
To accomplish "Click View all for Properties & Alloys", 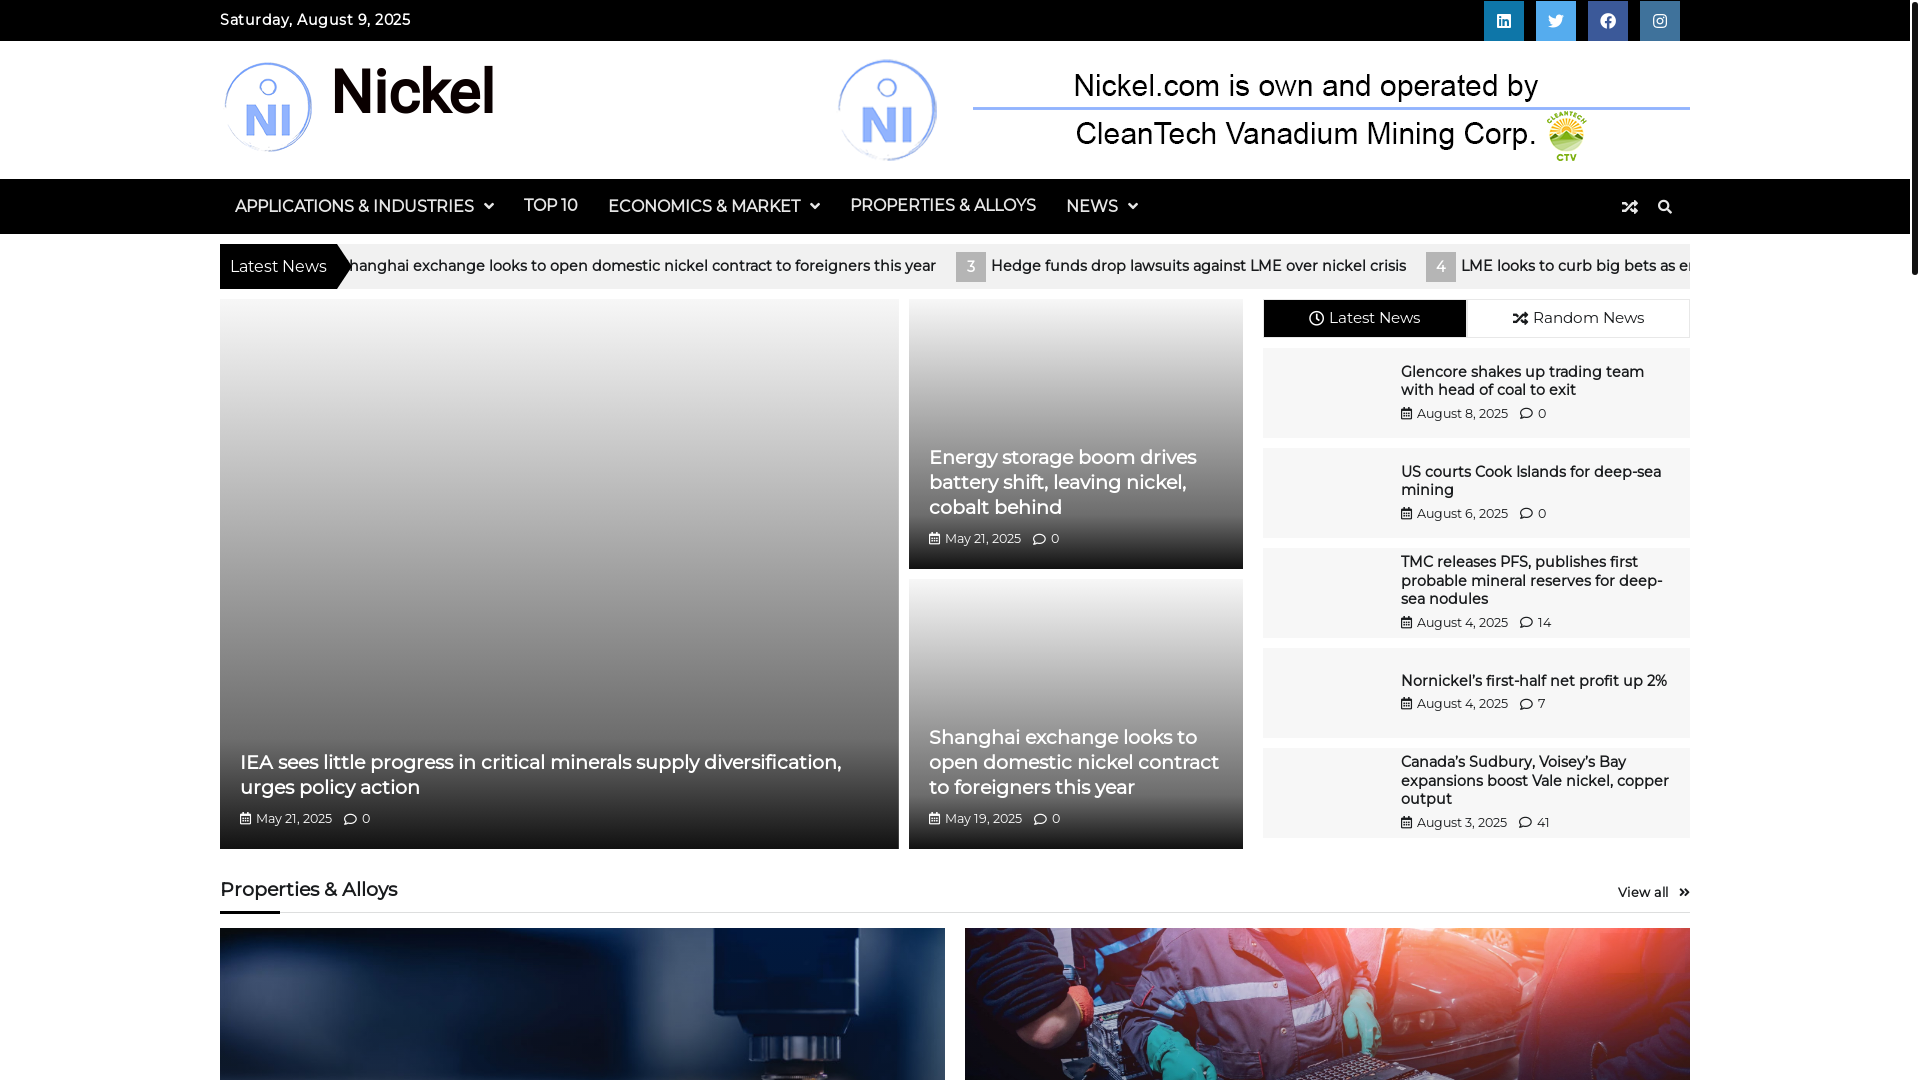I will coord(1653,893).
